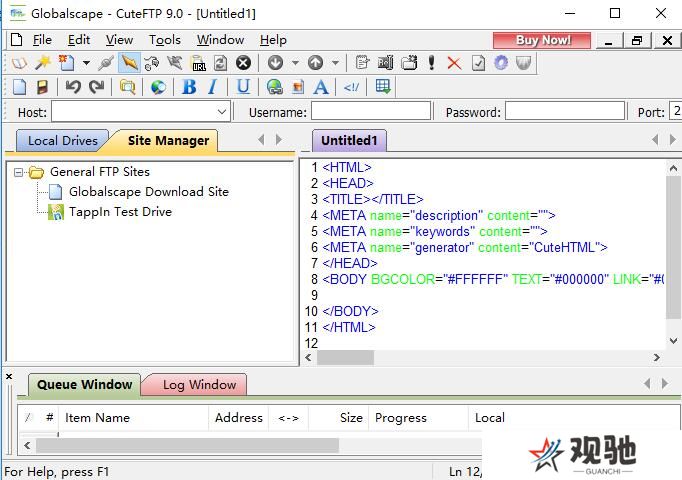
Task: Switch to the Local Drives tab
Action: (x=62, y=140)
